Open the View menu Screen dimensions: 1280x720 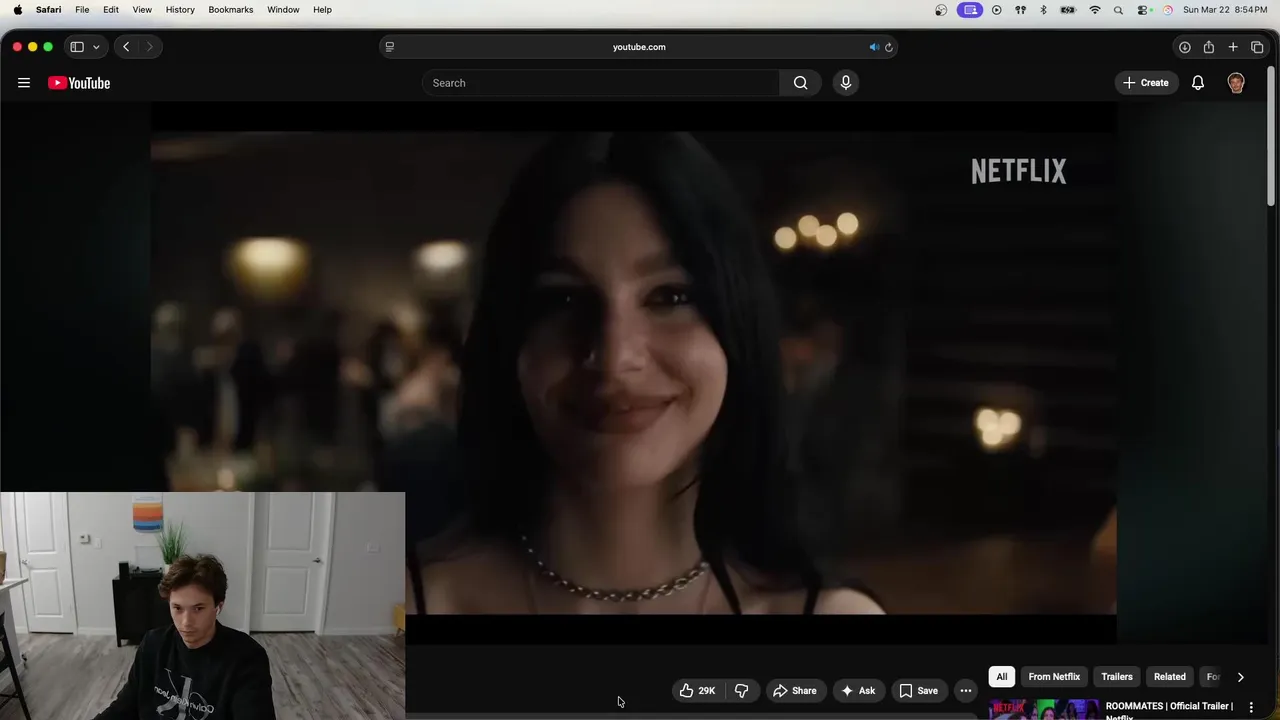click(142, 10)
